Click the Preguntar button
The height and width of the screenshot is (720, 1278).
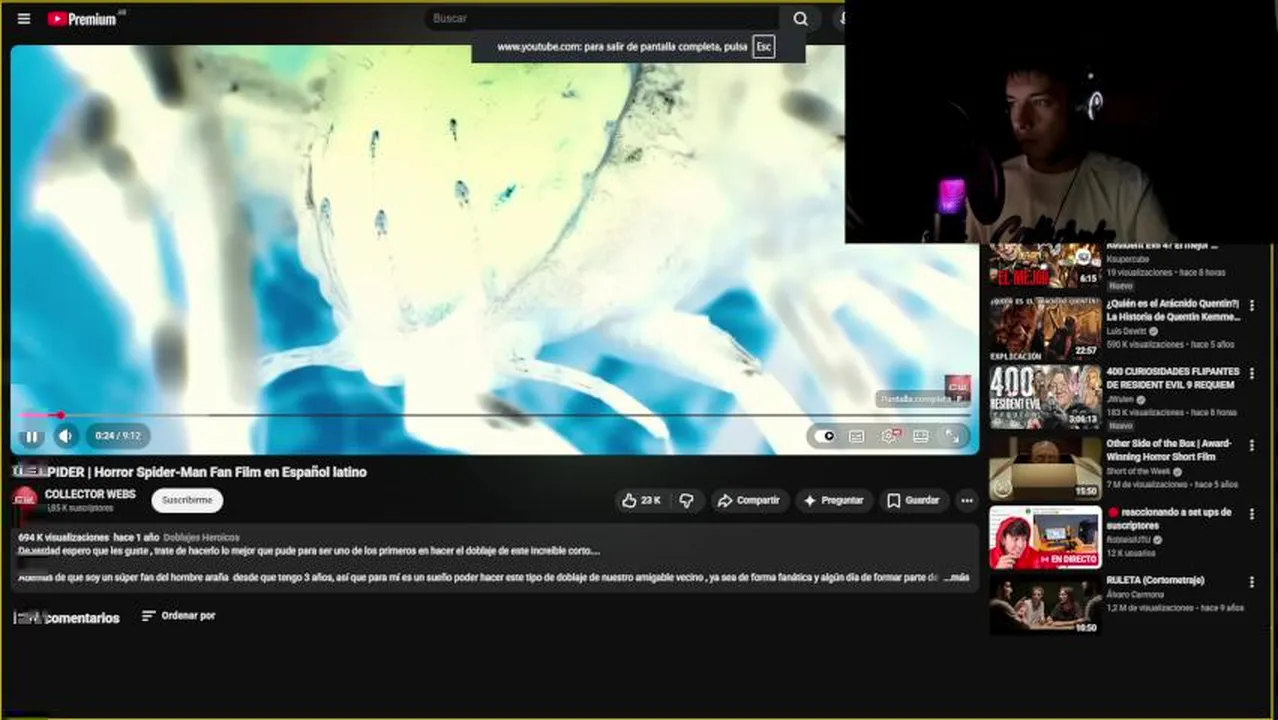[833, 500]
